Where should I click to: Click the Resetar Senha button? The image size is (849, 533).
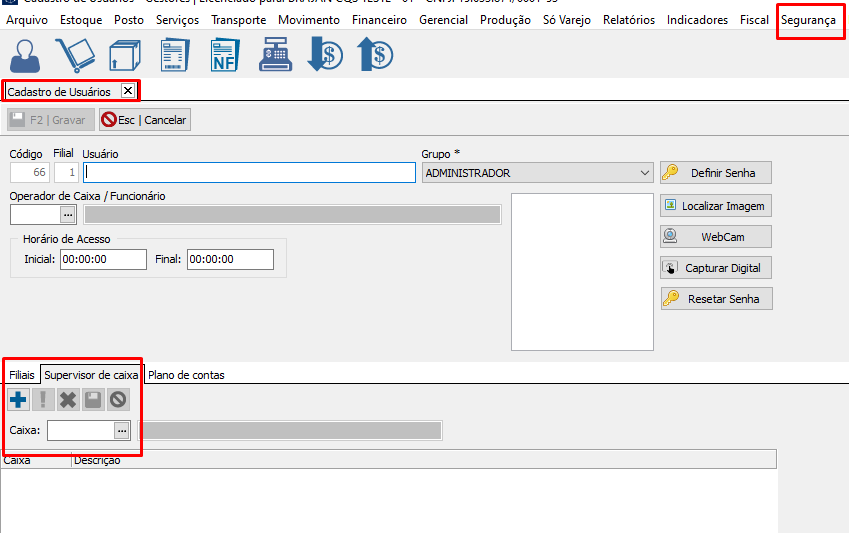716,299
